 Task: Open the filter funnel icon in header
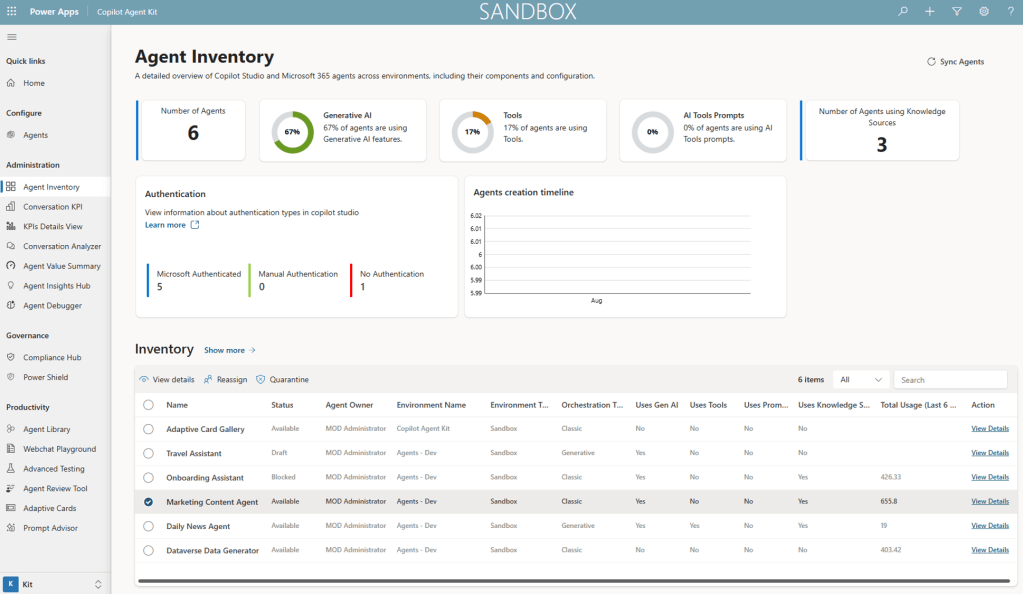click(x=956, y=11)
